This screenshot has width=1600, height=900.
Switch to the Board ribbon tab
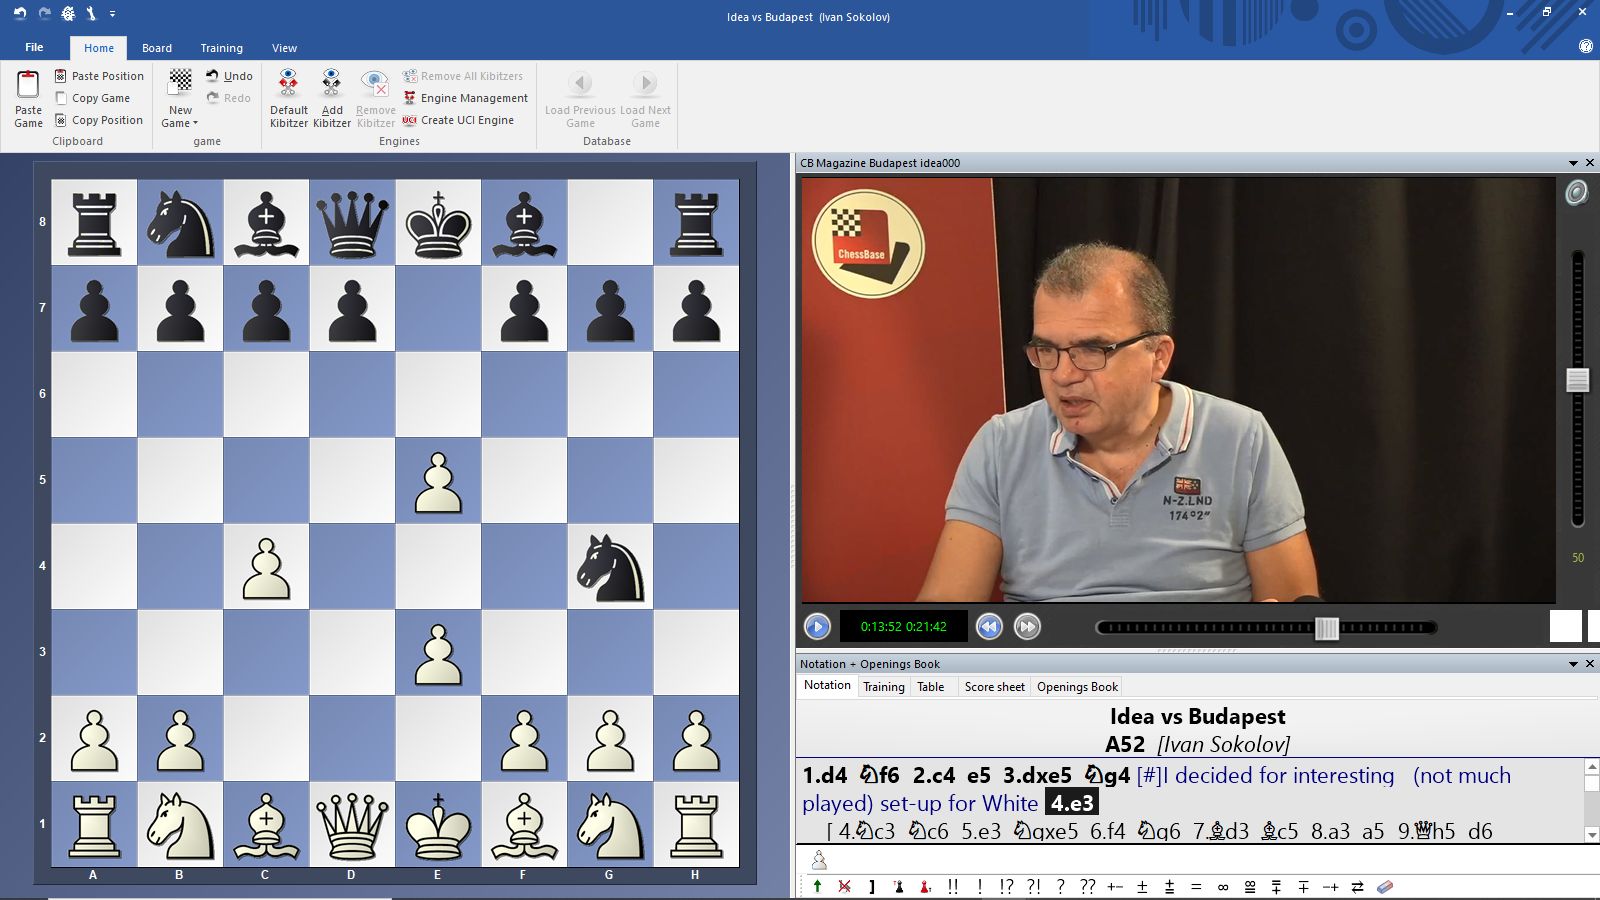click(157, 48)
